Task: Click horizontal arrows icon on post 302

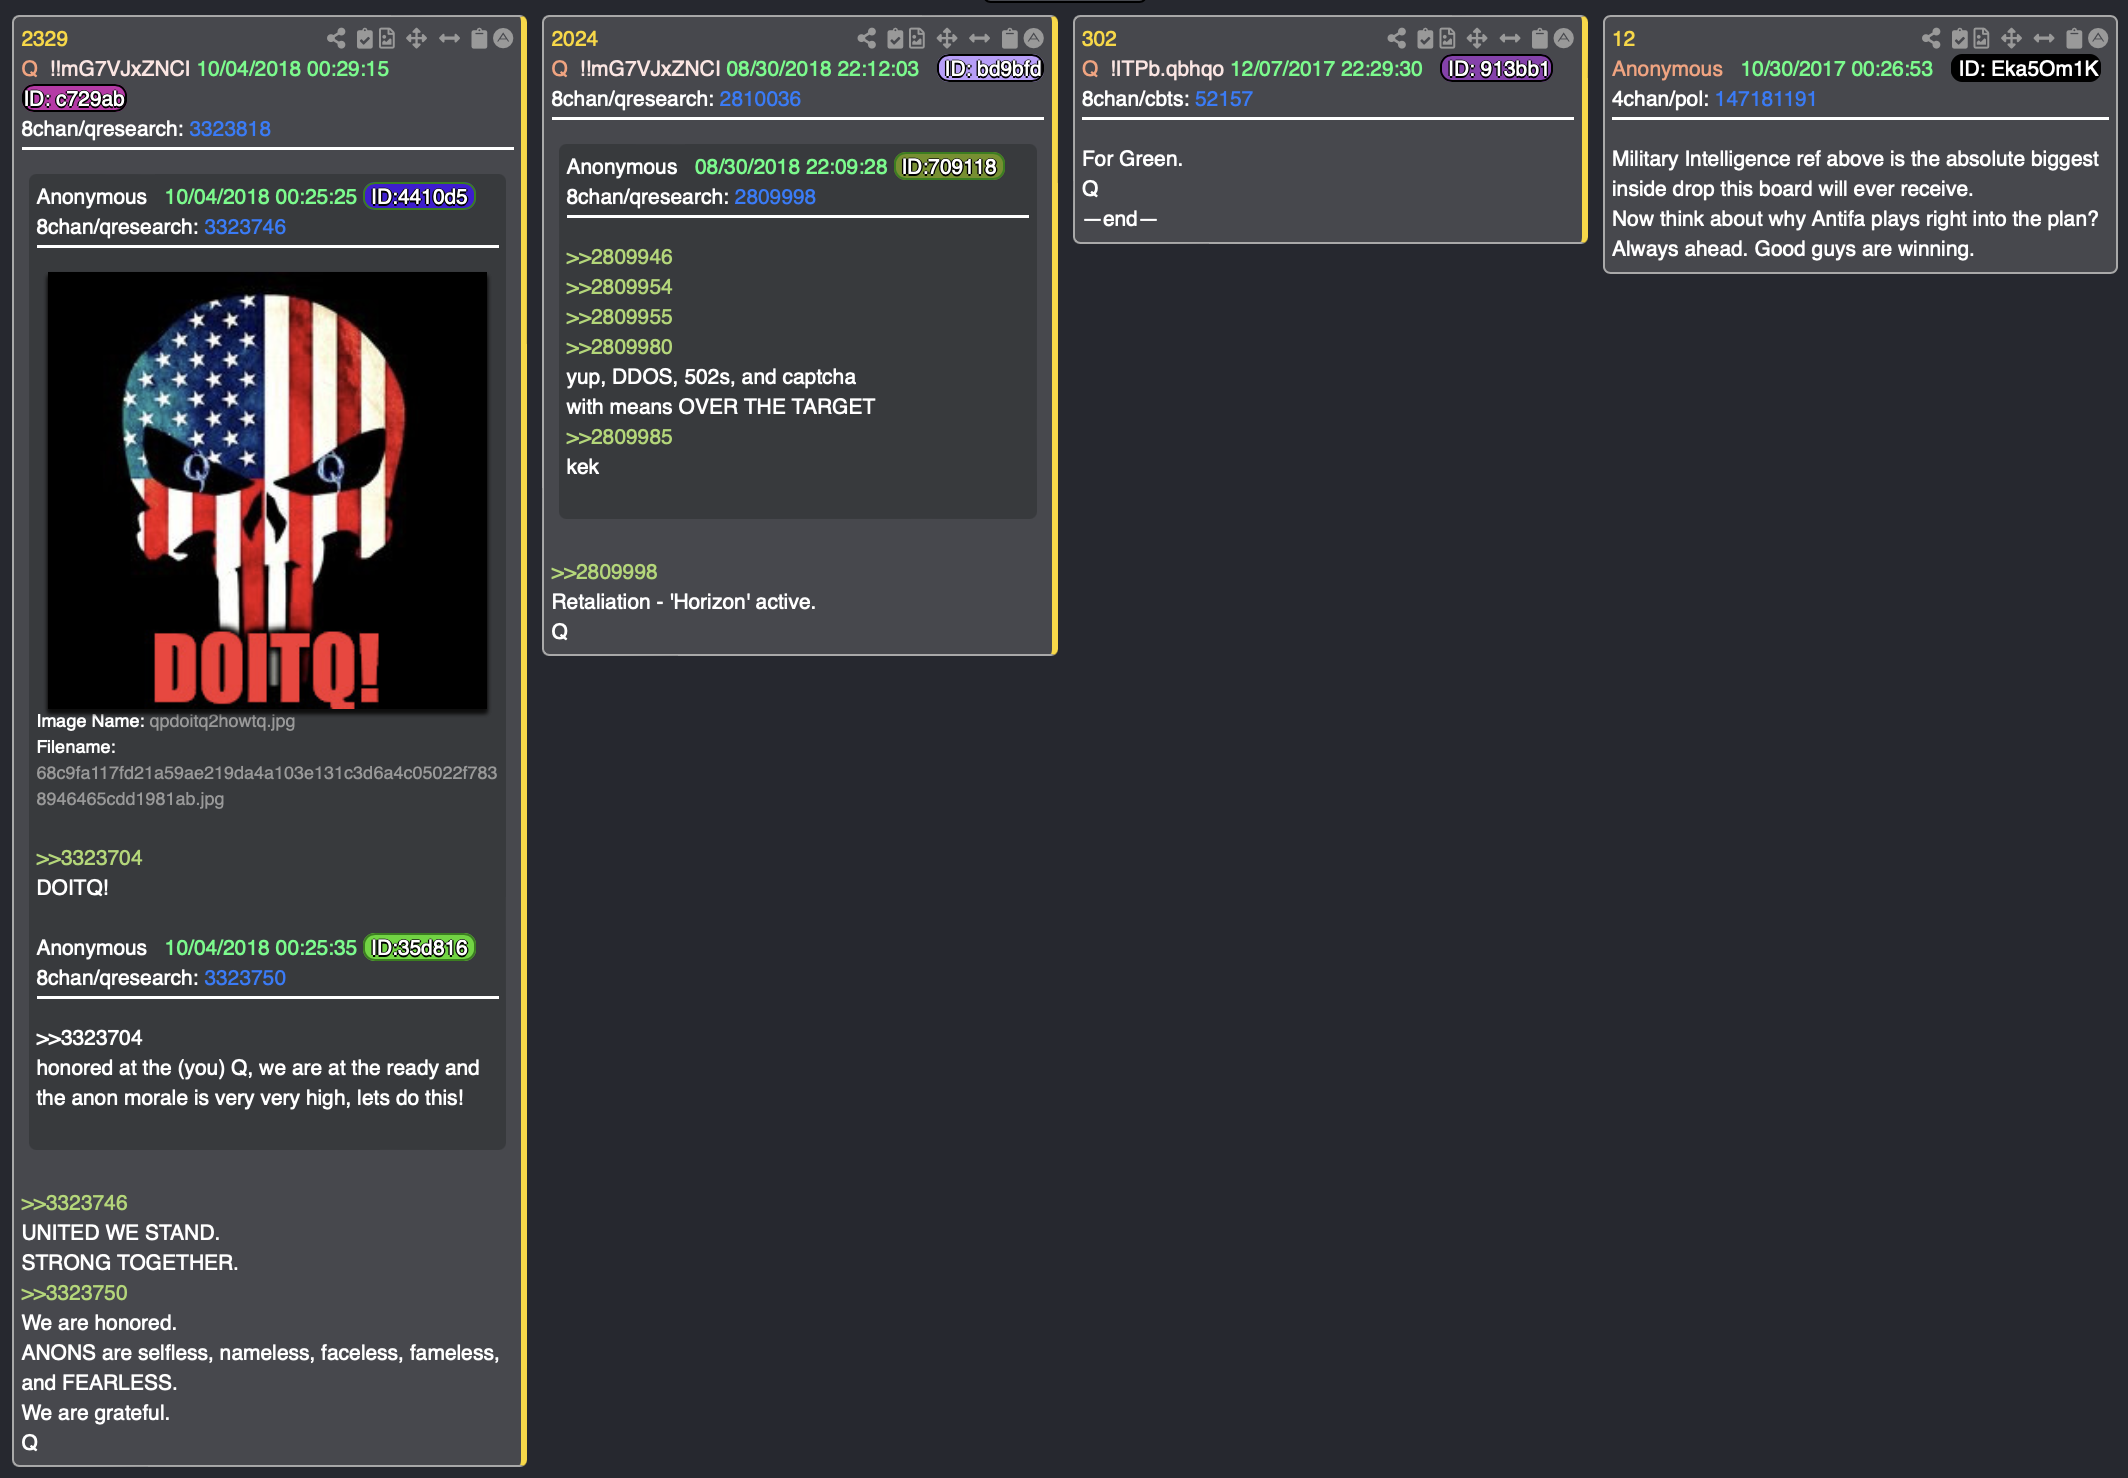Action: pyautogui.click(x=1509, y=38)
